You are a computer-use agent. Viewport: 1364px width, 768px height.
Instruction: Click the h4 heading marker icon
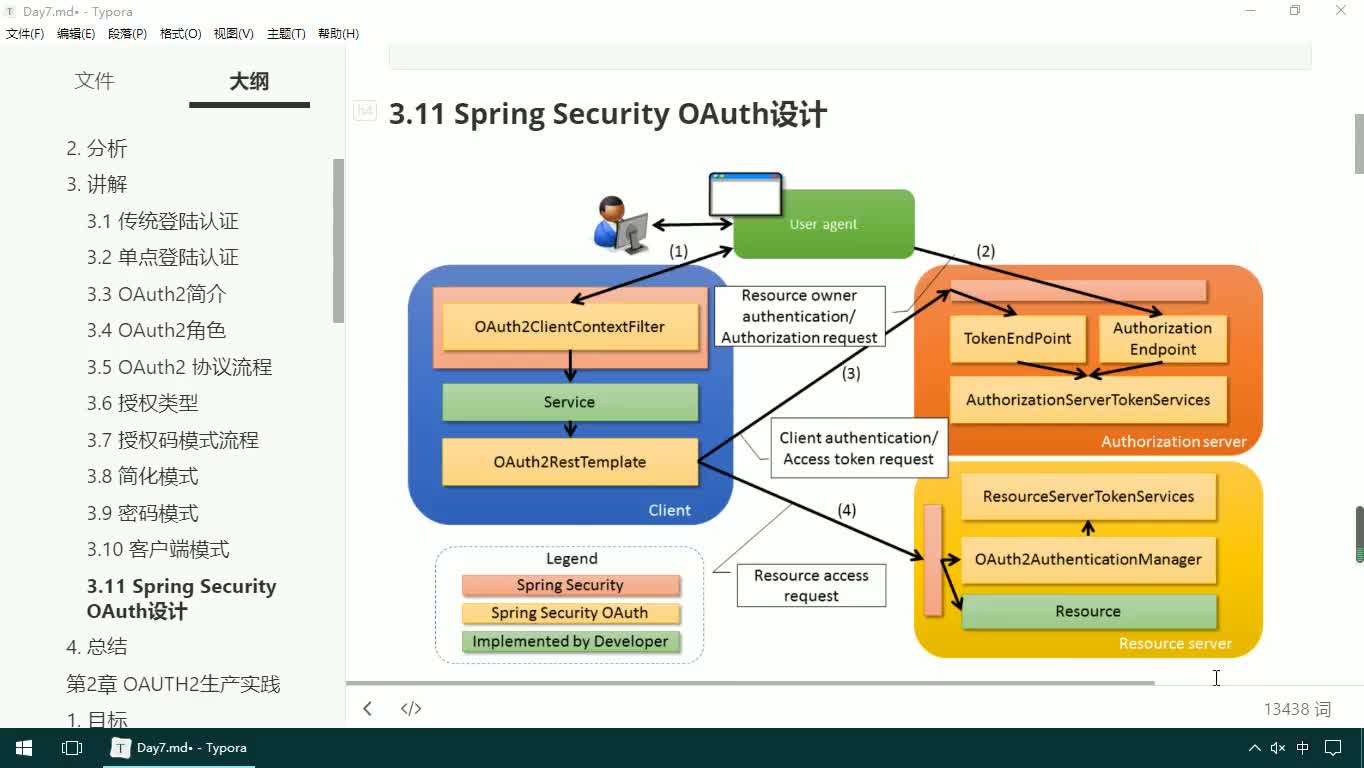point(365,111)
